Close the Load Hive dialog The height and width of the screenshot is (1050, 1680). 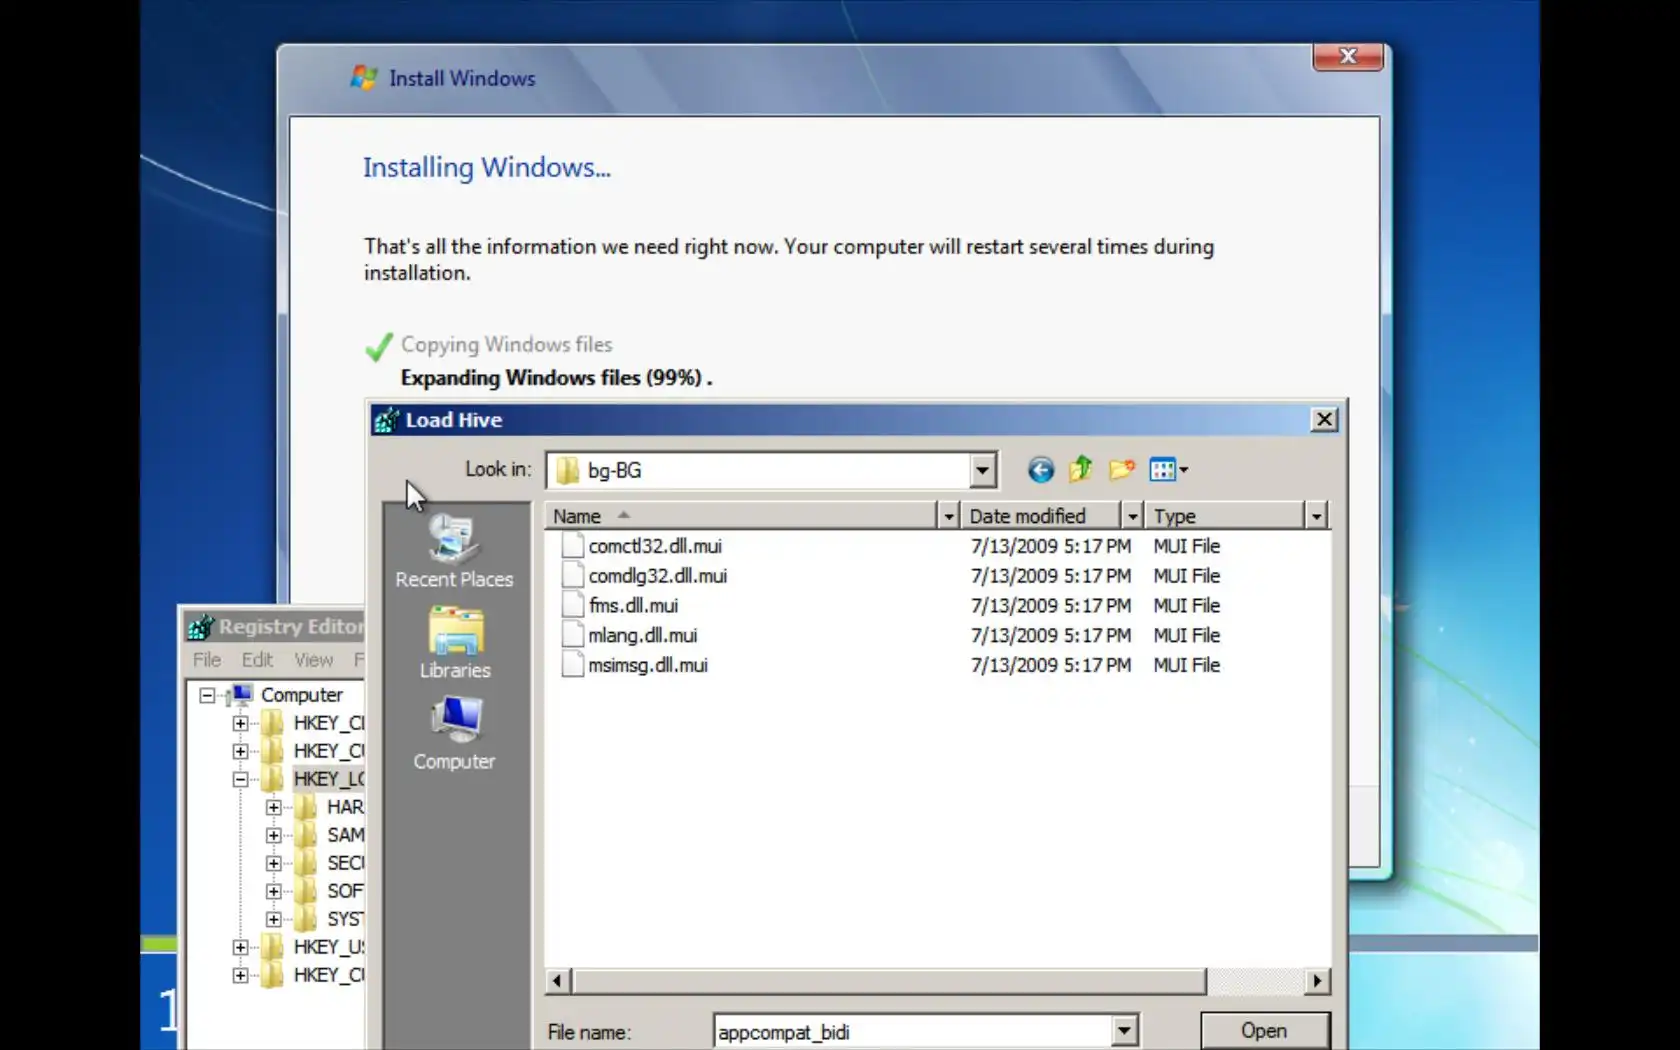point(1324,420)
